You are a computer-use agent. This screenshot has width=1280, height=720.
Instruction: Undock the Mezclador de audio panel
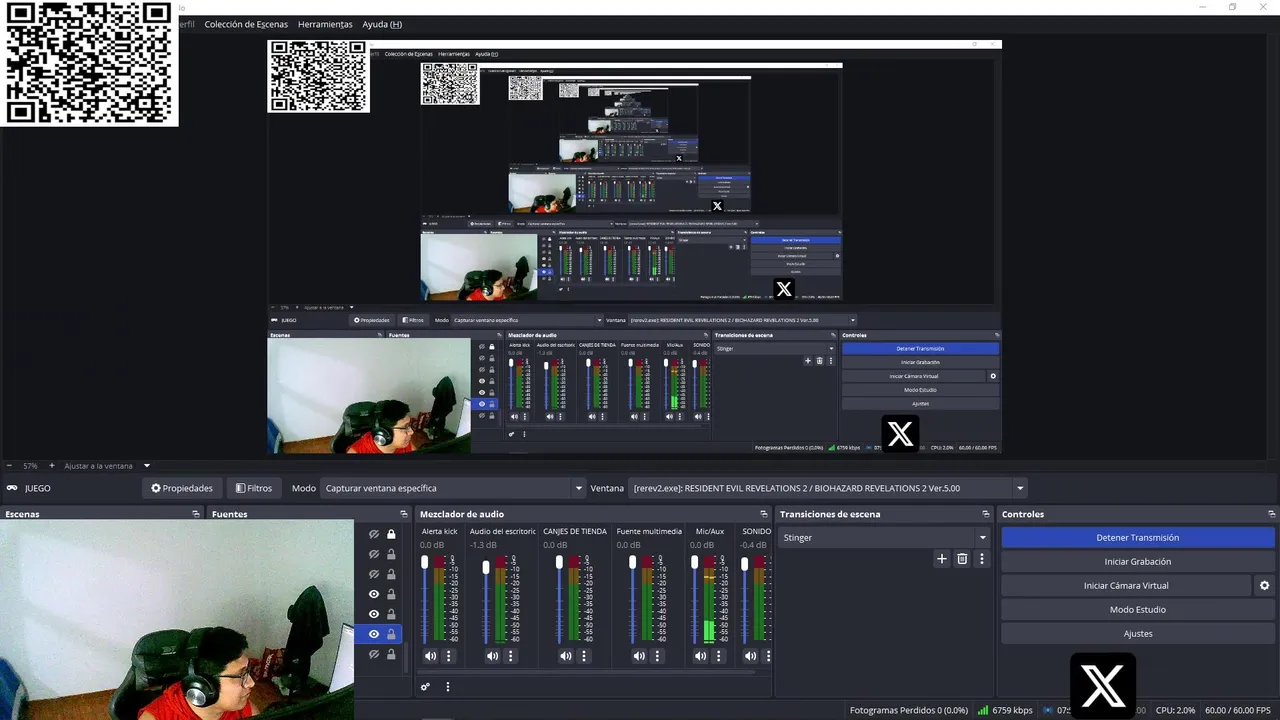pyautogui.click(x=765, y=514)
